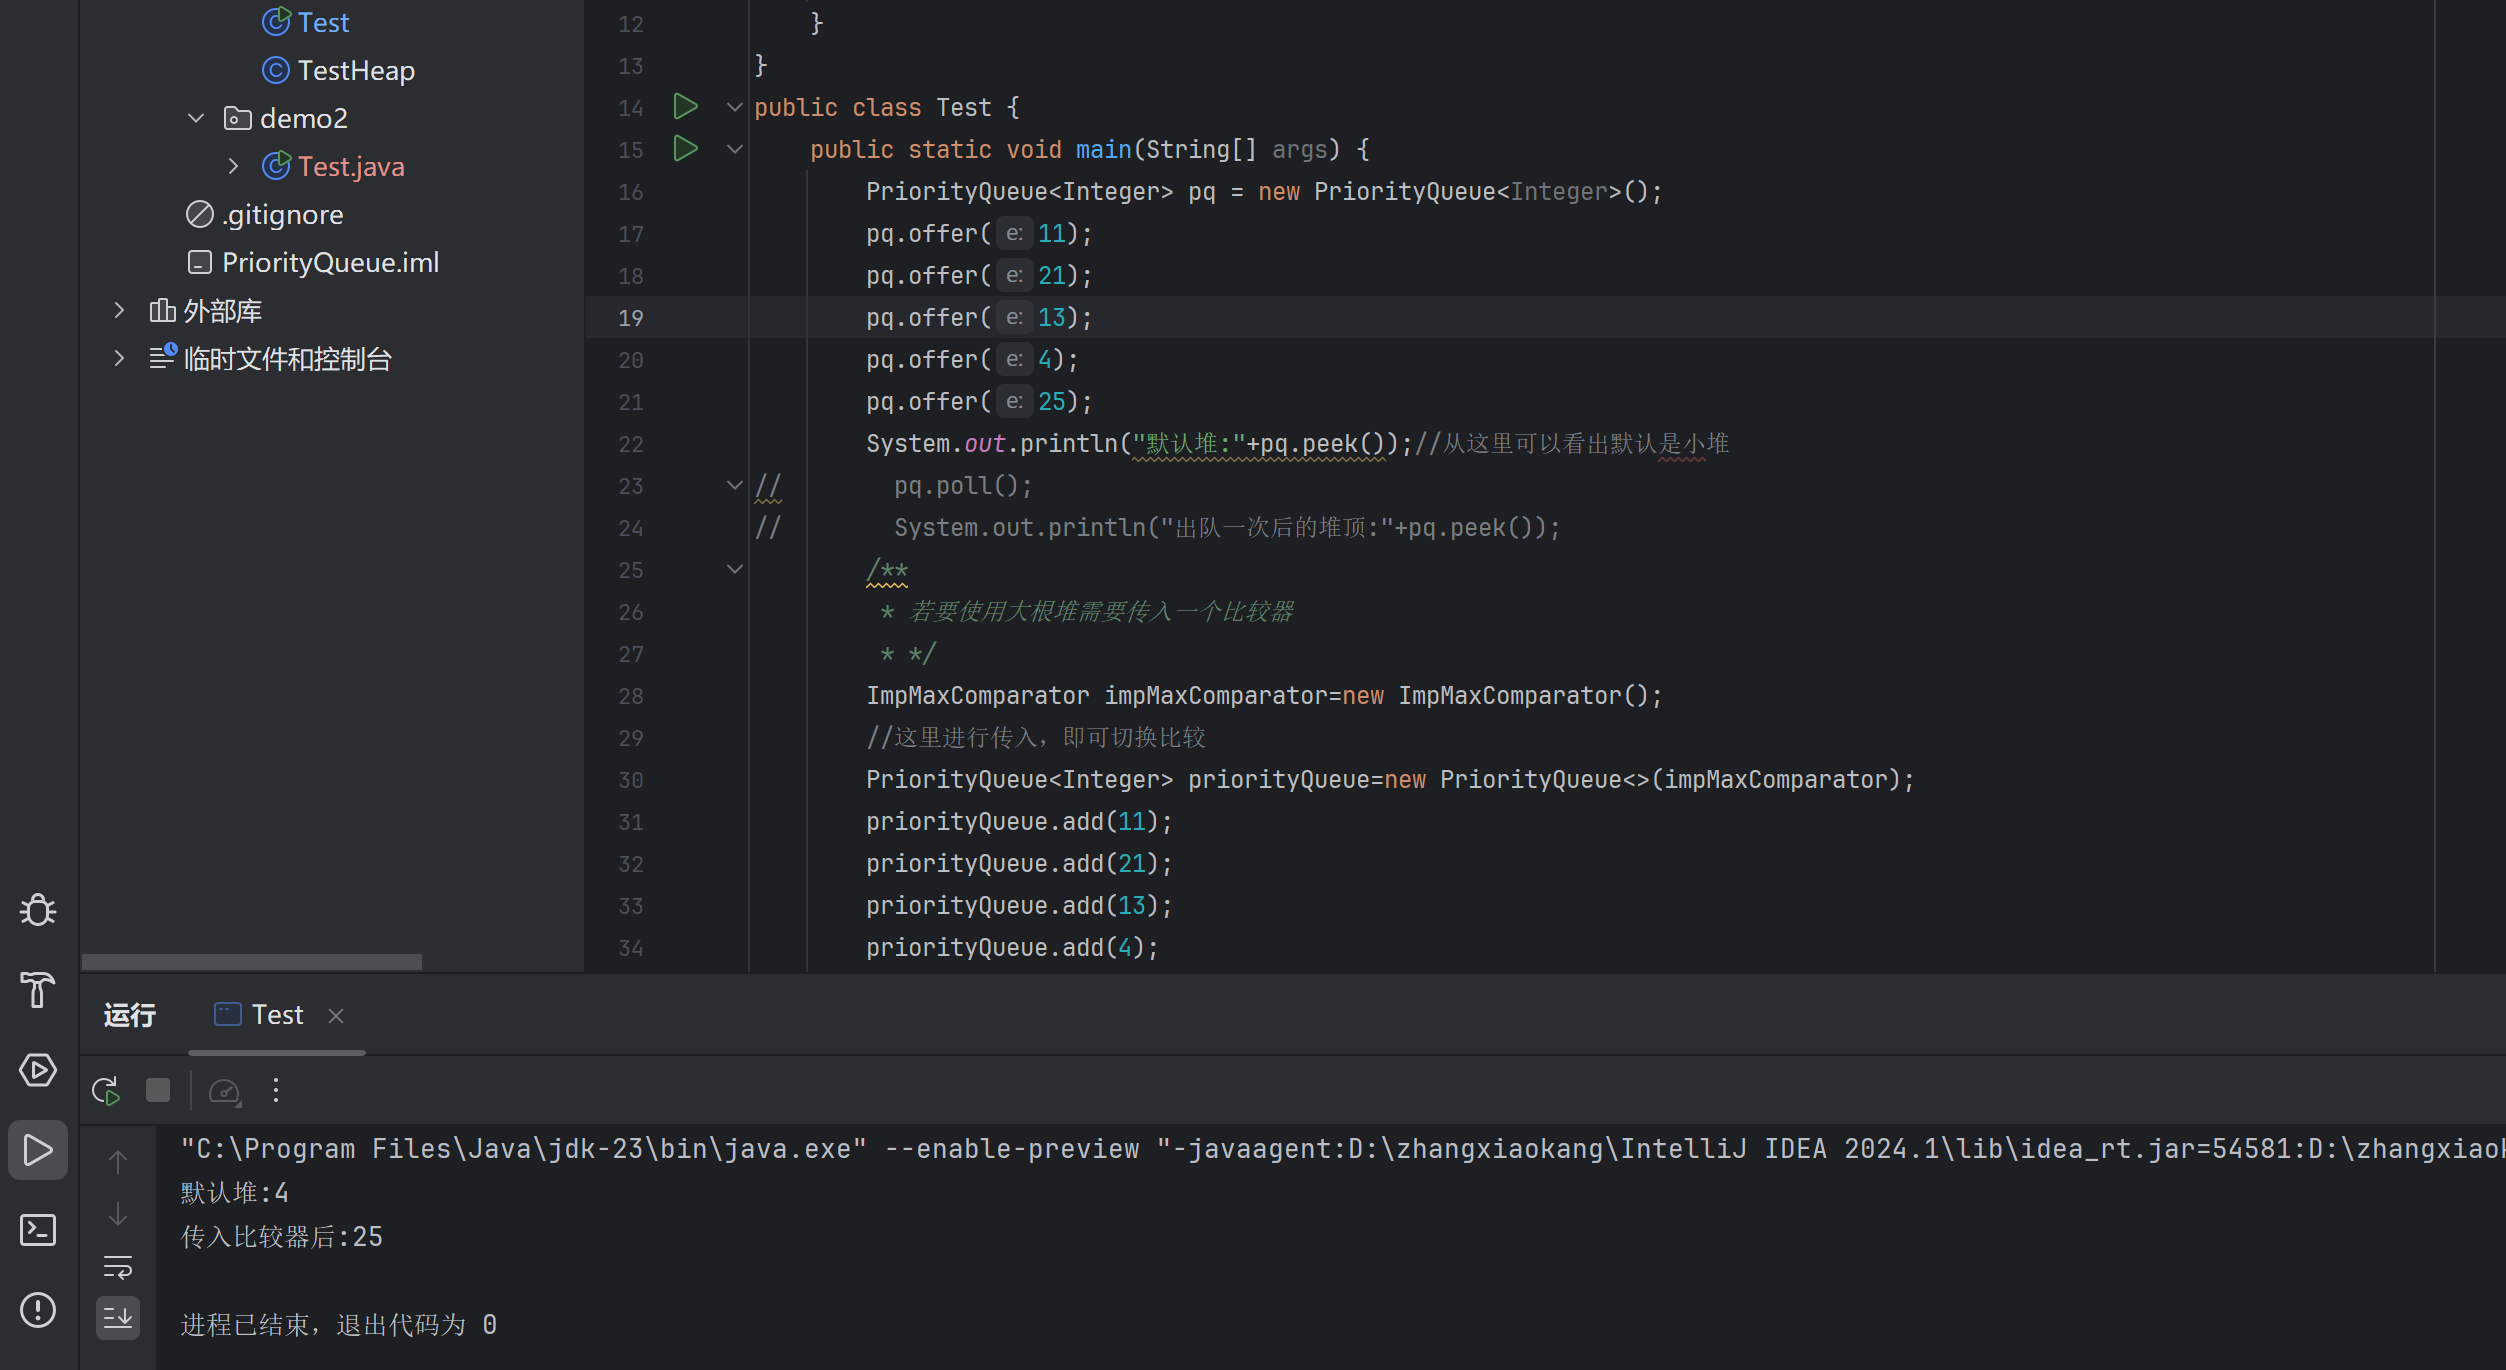Run main via gutter icon on line 15
Image resolution: width=2506 pixels, height=1370 pixels.
point(686,149)
